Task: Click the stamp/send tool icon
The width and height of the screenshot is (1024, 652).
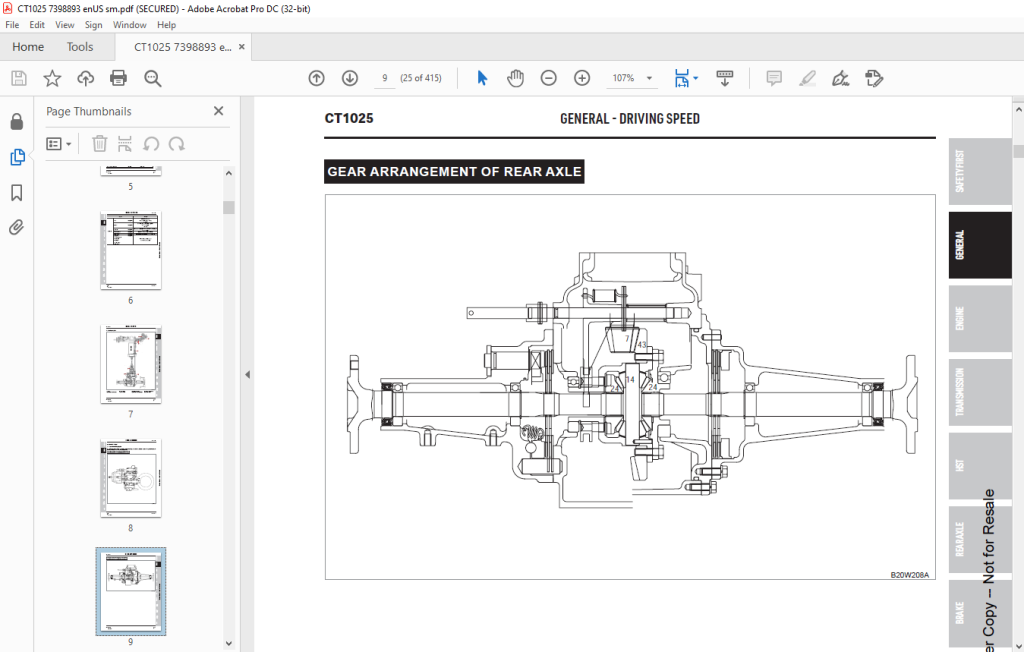Action: click(x=874, y=78)
